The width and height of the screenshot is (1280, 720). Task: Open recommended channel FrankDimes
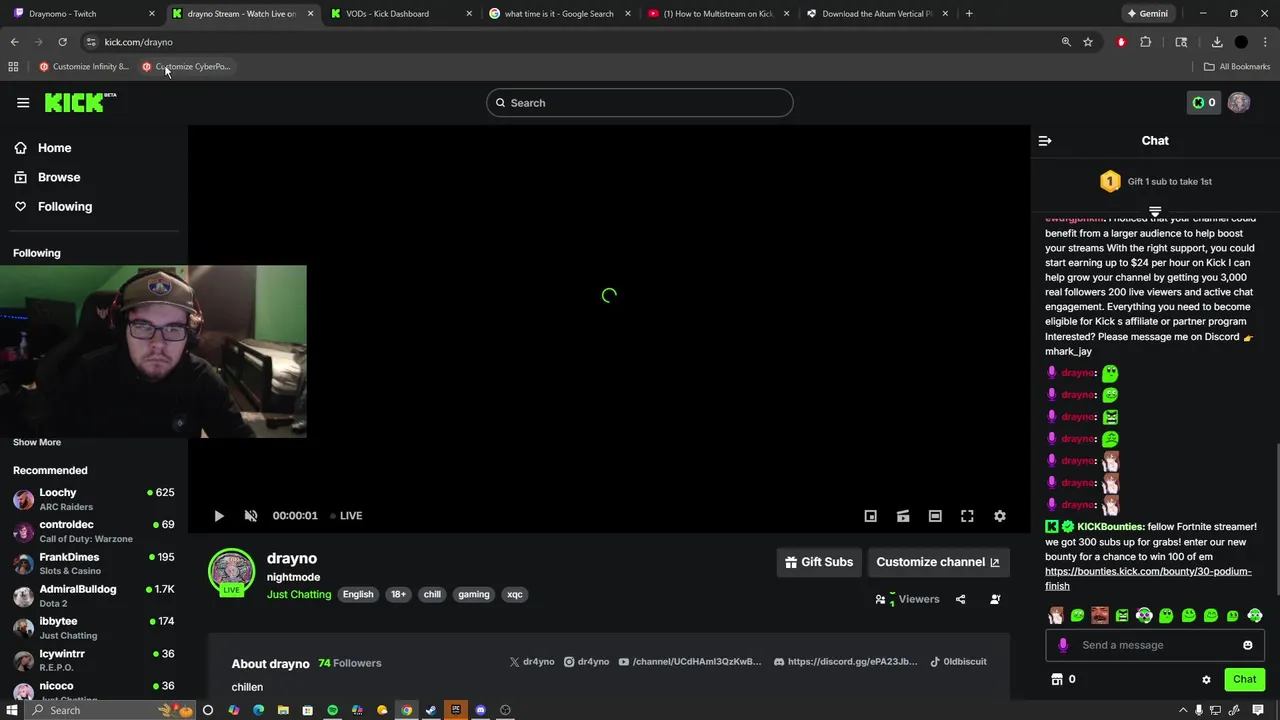point(94,564)
